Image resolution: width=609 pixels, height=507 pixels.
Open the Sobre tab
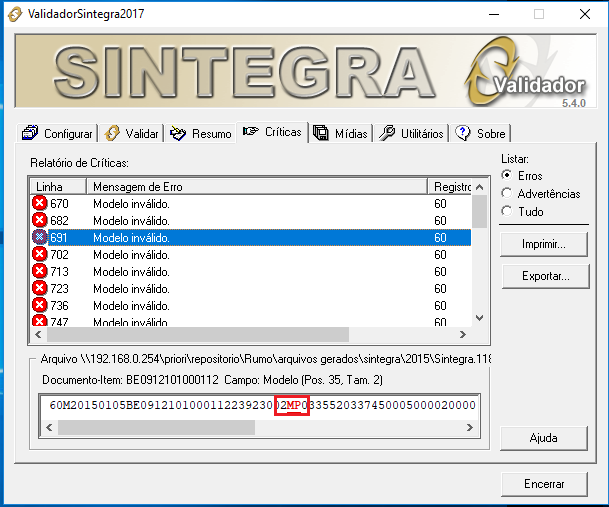coord(480,134)
